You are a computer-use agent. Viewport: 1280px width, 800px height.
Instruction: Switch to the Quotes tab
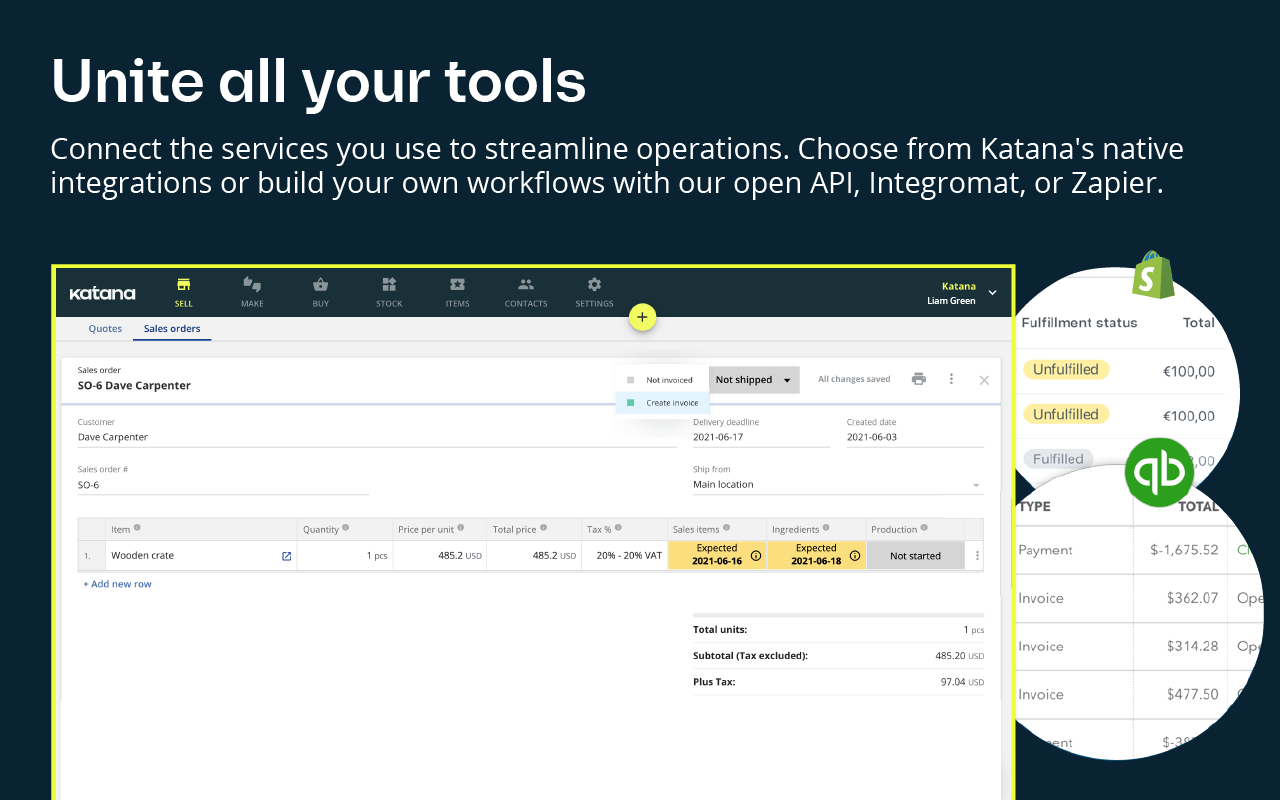click(105, 329)
